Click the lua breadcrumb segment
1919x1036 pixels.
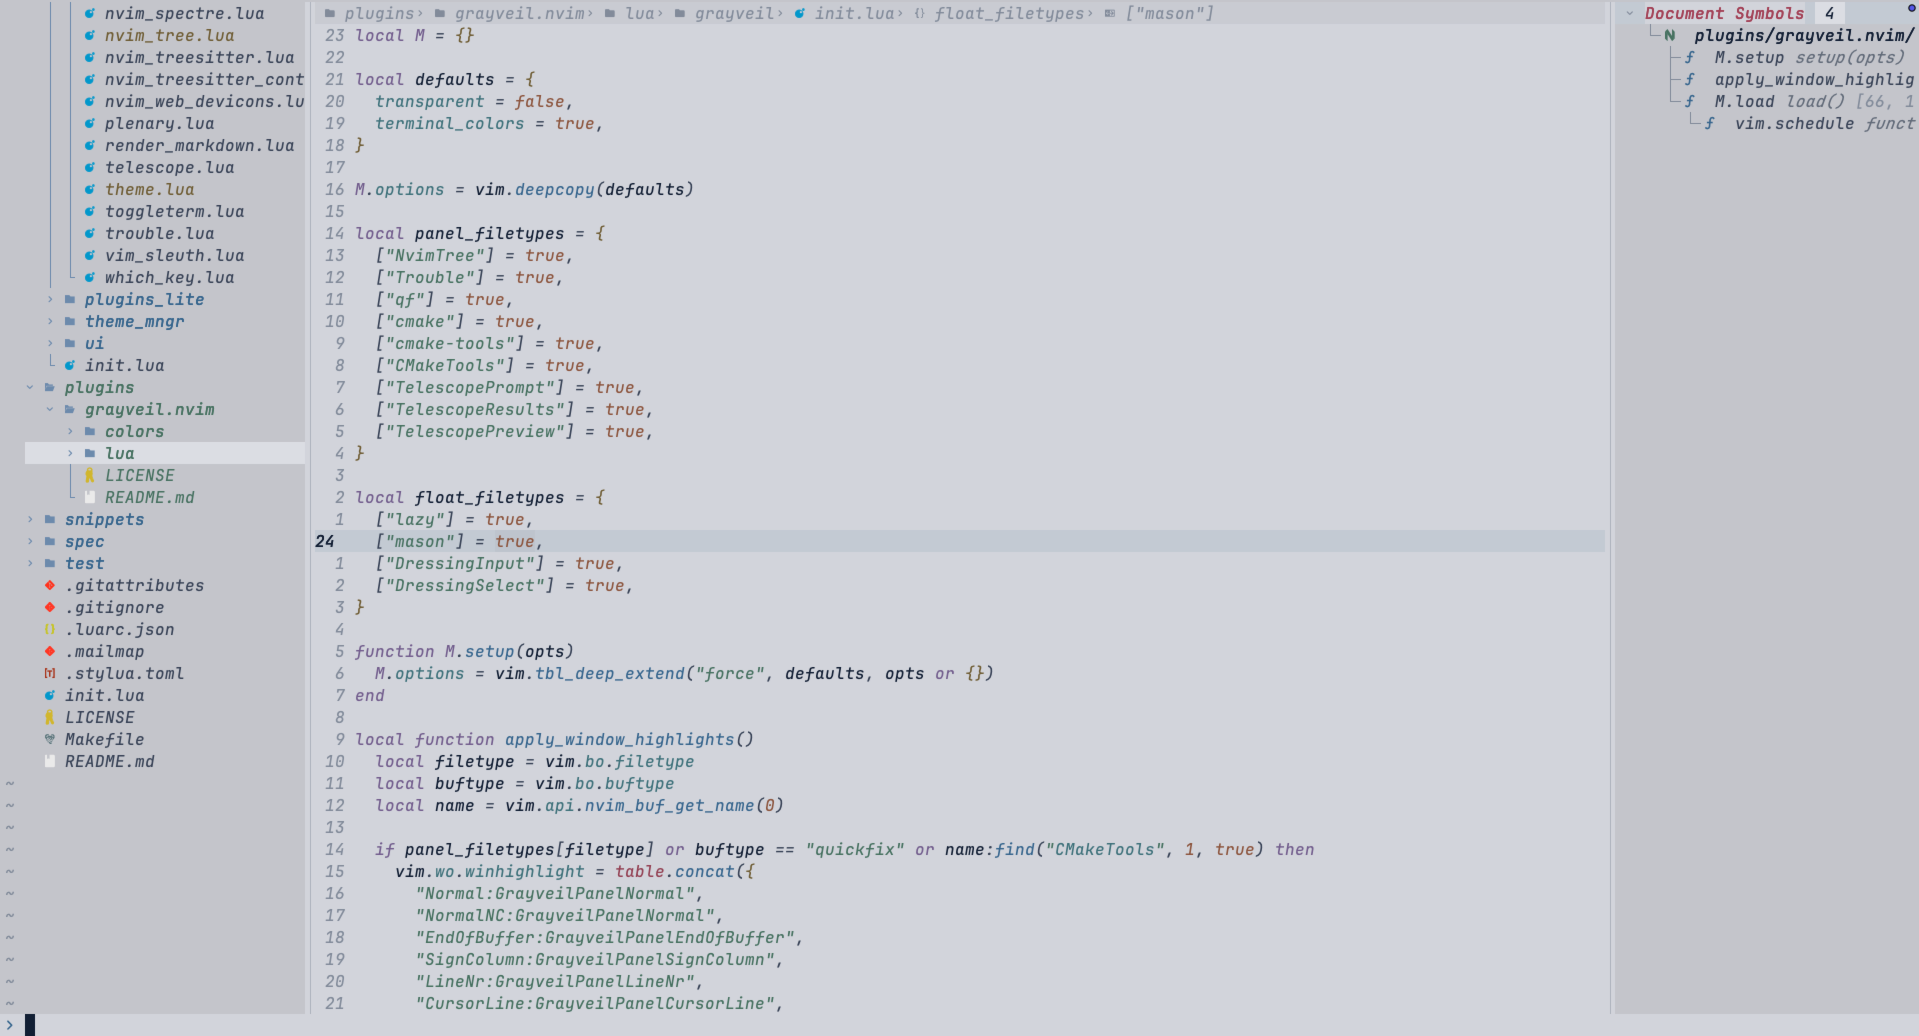tap(639, 13)
